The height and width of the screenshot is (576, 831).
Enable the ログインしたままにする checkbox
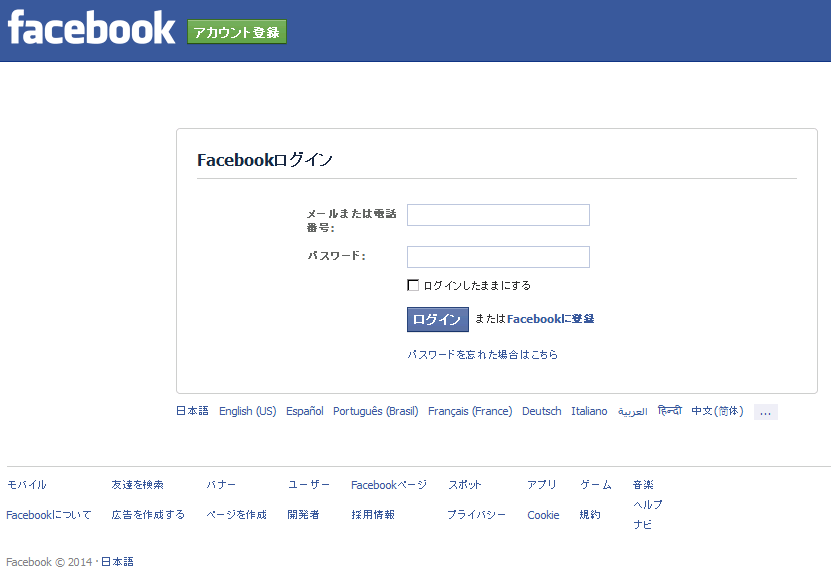(x=413, y=285)
